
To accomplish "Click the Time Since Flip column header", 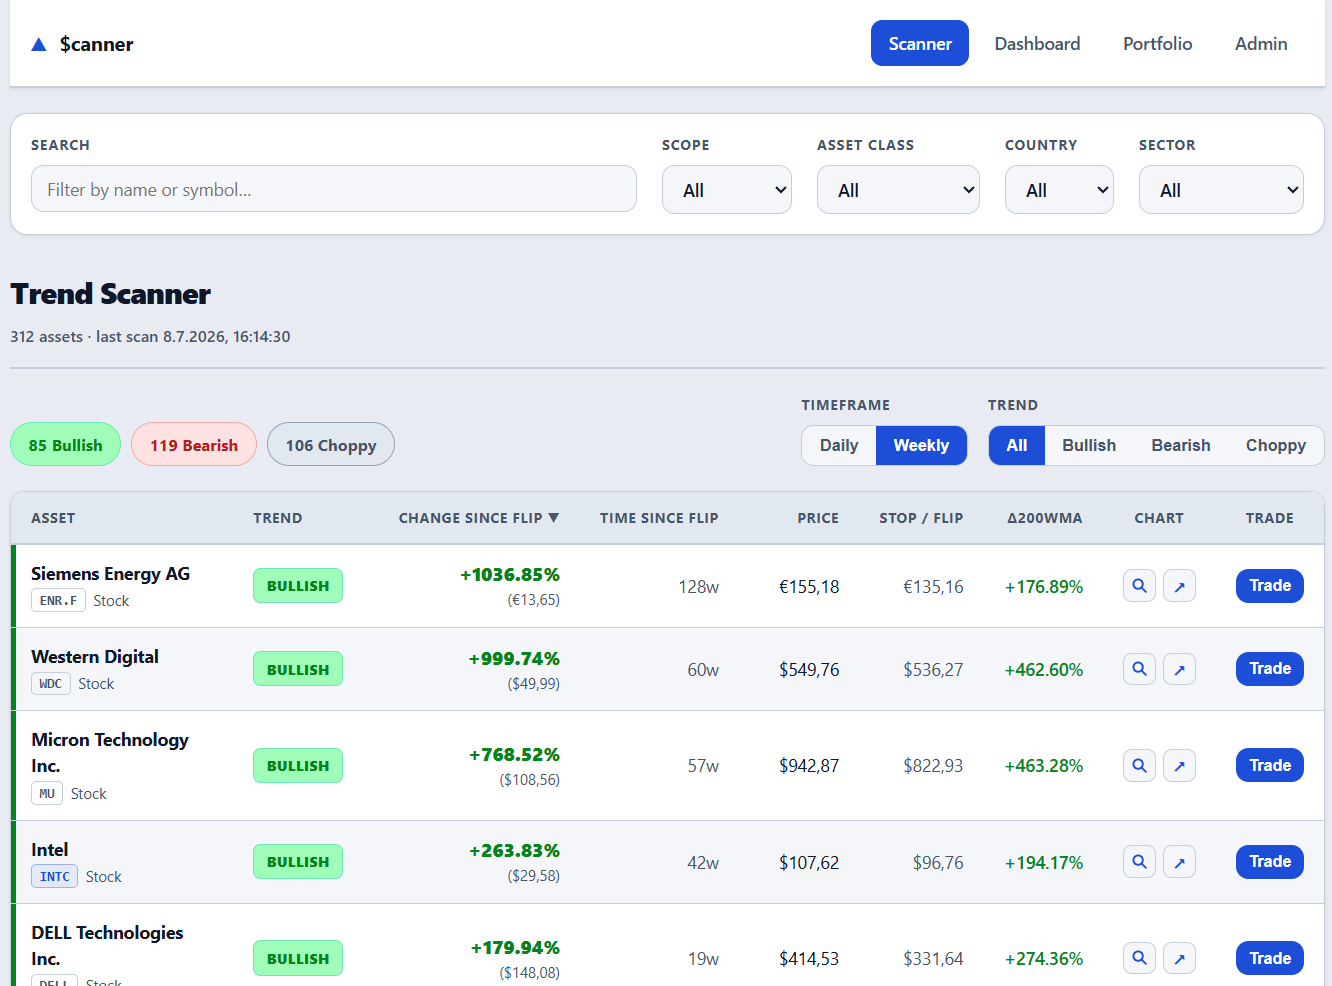I will click(x=659, y=518).
